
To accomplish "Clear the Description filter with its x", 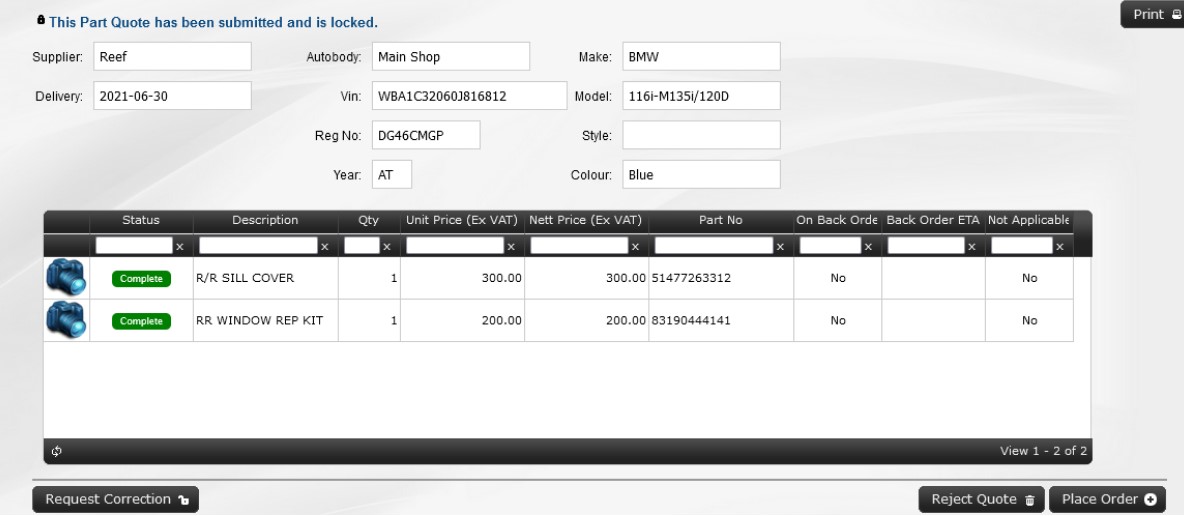I will (325, 246).
